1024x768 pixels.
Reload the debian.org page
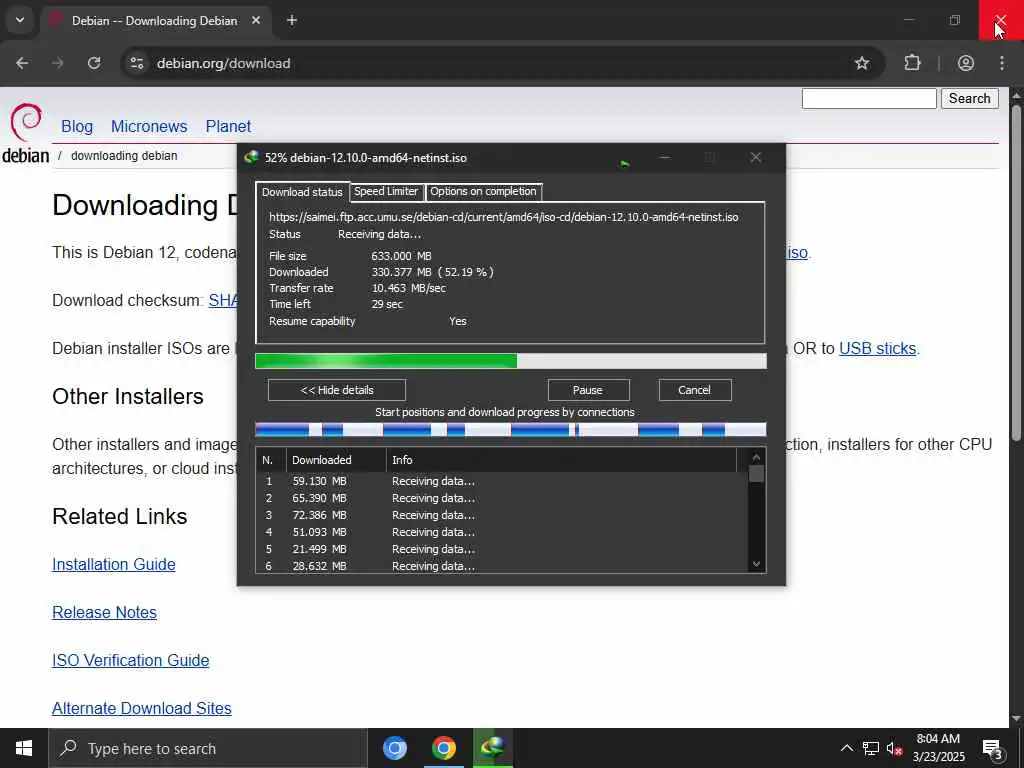pyautogui.click(x=94, y=63)
